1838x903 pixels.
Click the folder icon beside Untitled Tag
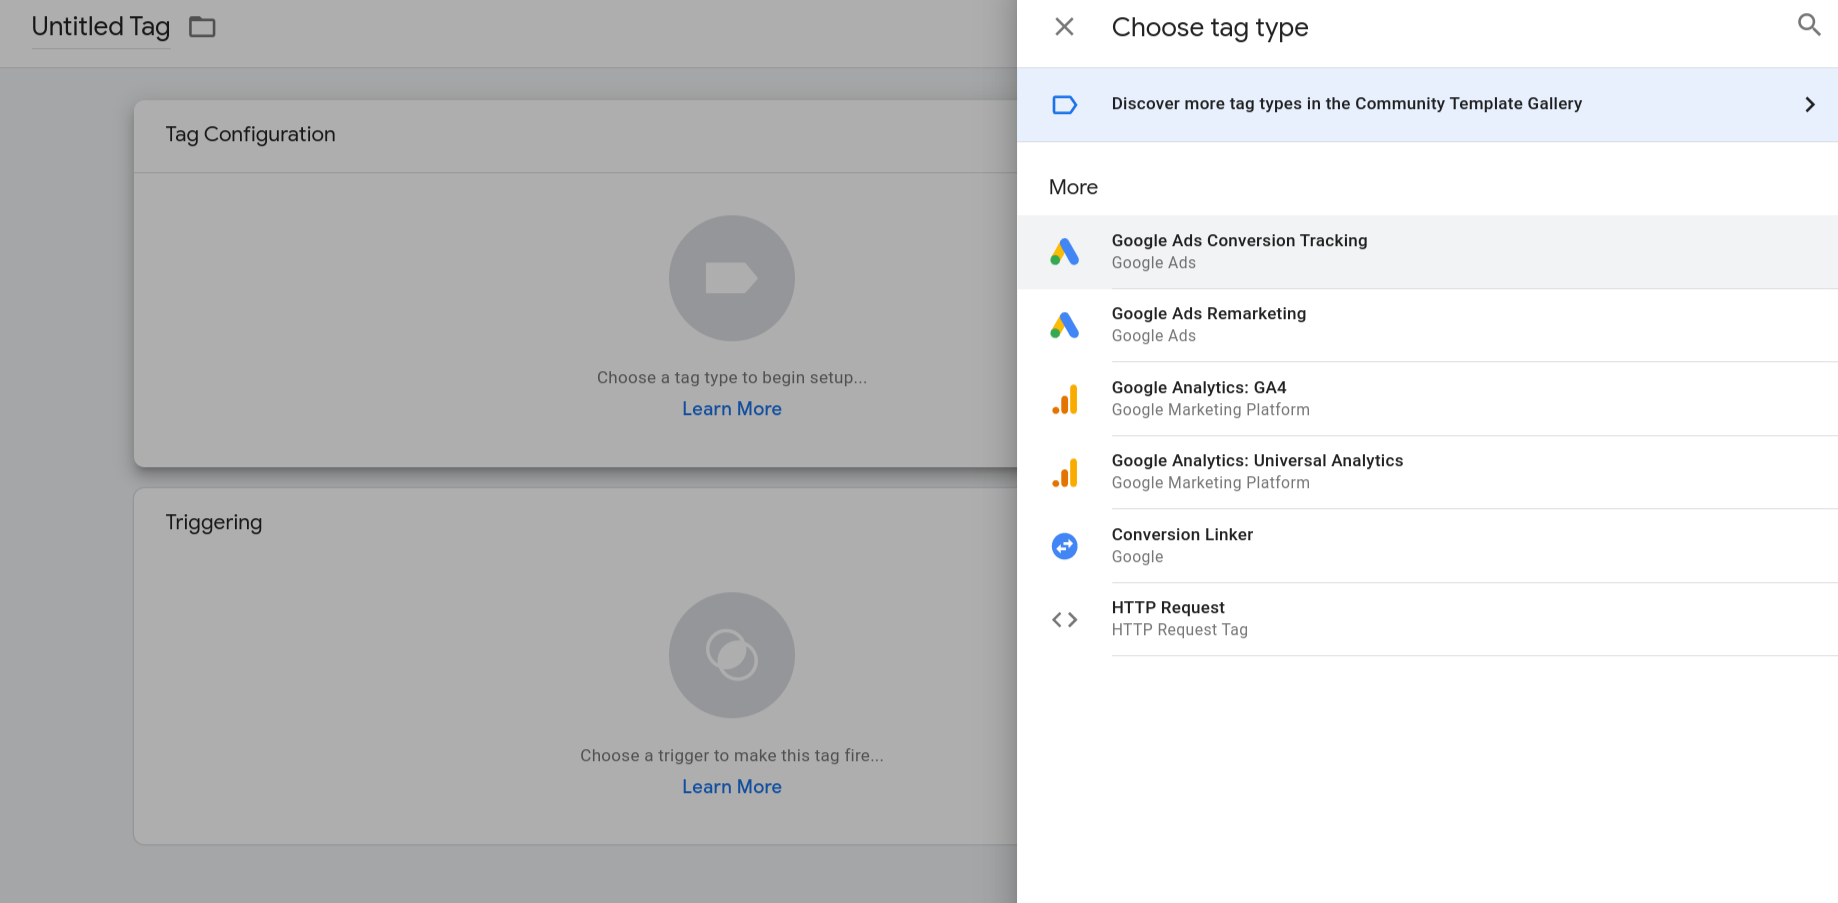202,27
